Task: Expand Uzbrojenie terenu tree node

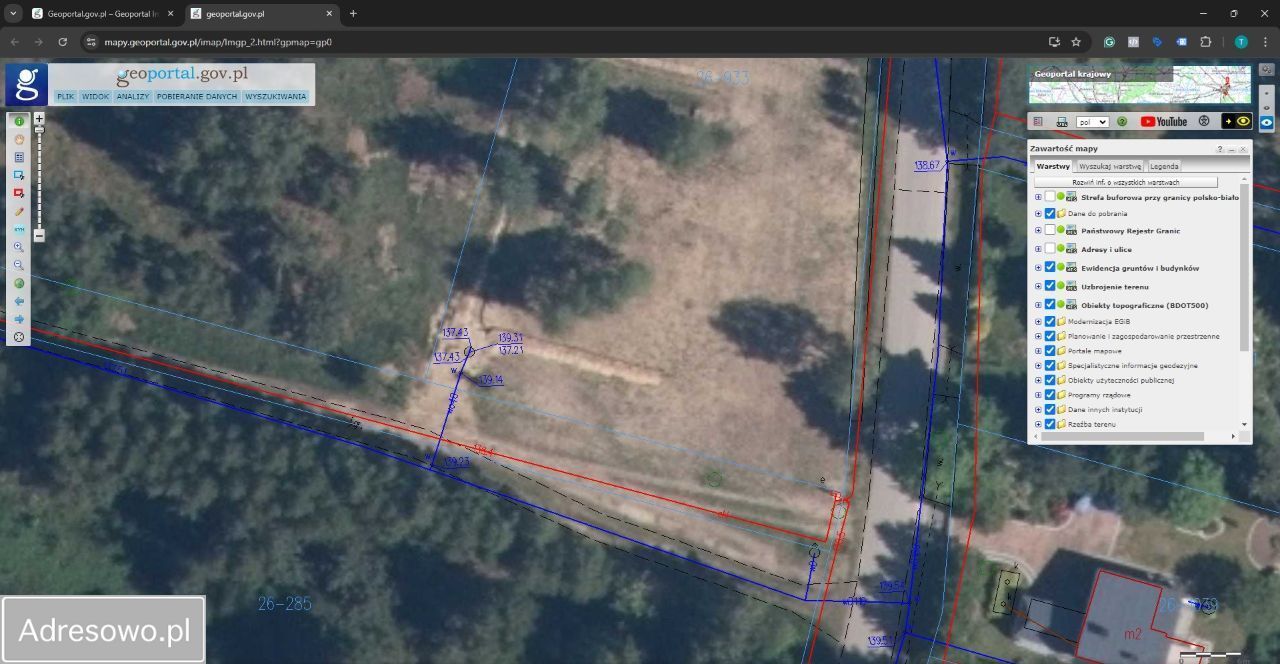Action: (1038, 286)
